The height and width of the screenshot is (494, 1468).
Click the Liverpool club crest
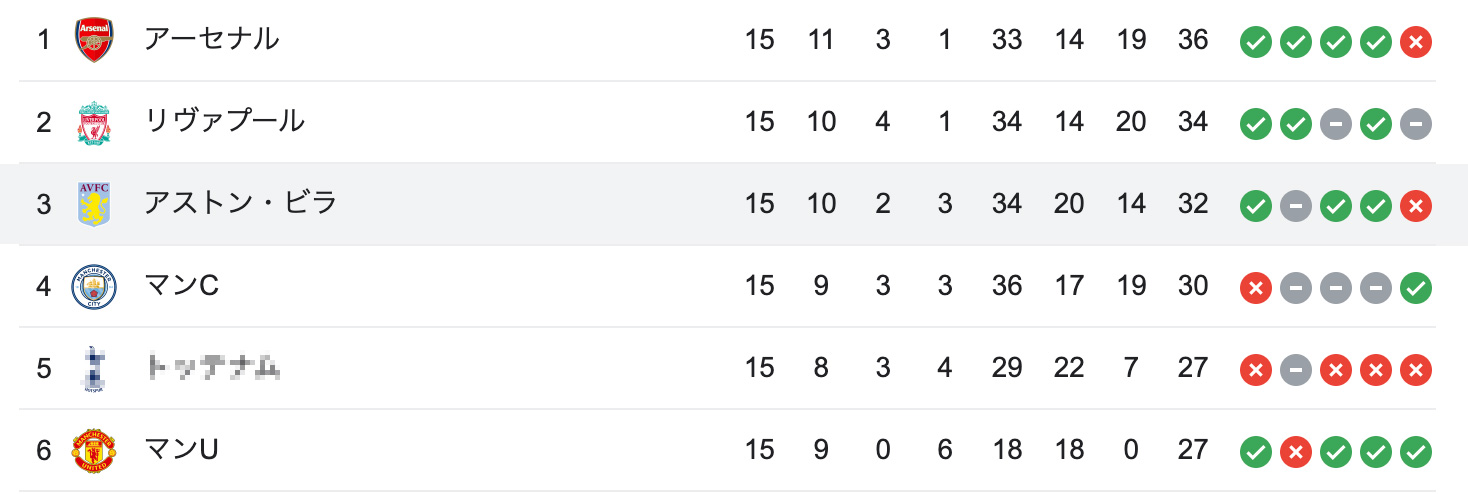click(x=95, y=122)
